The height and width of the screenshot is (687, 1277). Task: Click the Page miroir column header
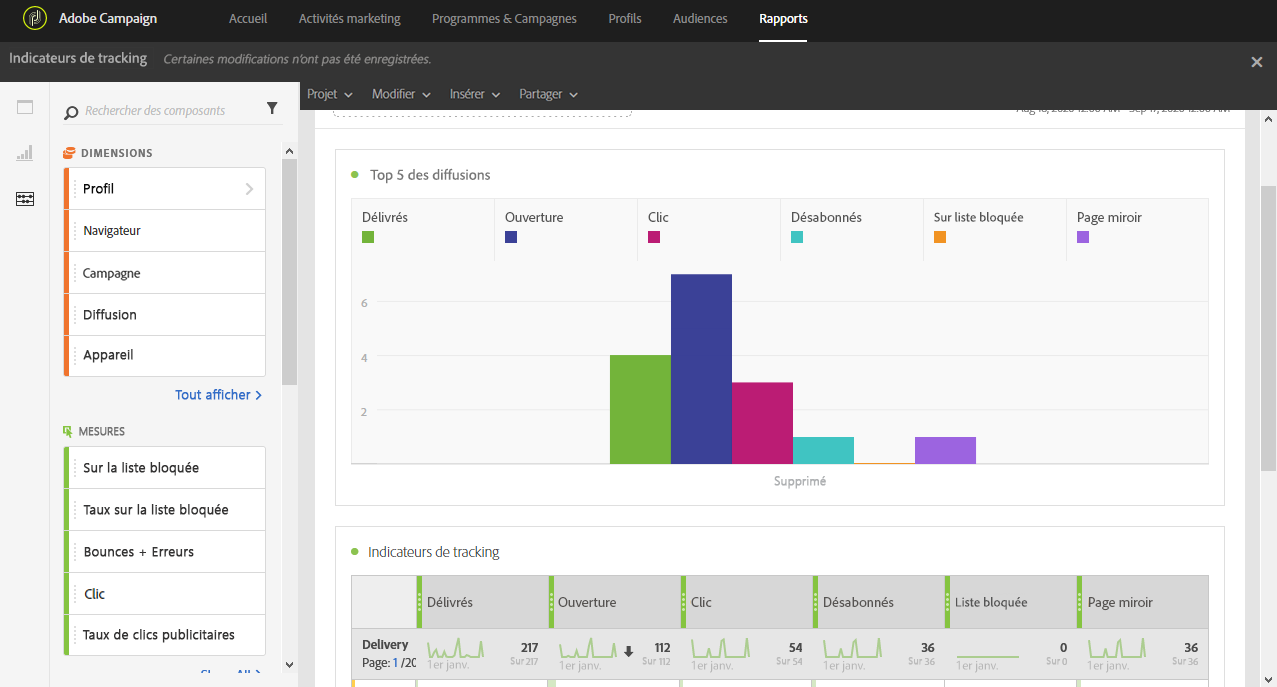coord(1143,602)
